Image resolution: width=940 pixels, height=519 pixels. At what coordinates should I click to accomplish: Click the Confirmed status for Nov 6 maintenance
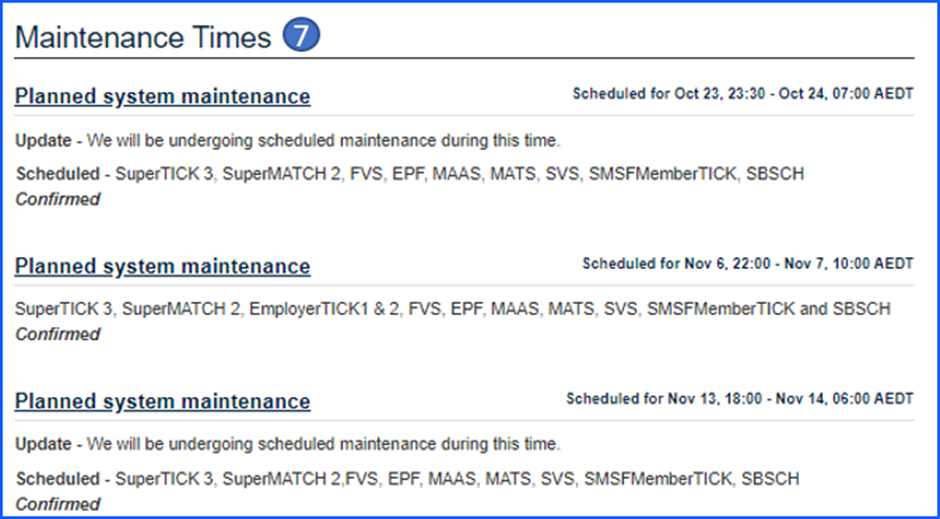point(58,334)
